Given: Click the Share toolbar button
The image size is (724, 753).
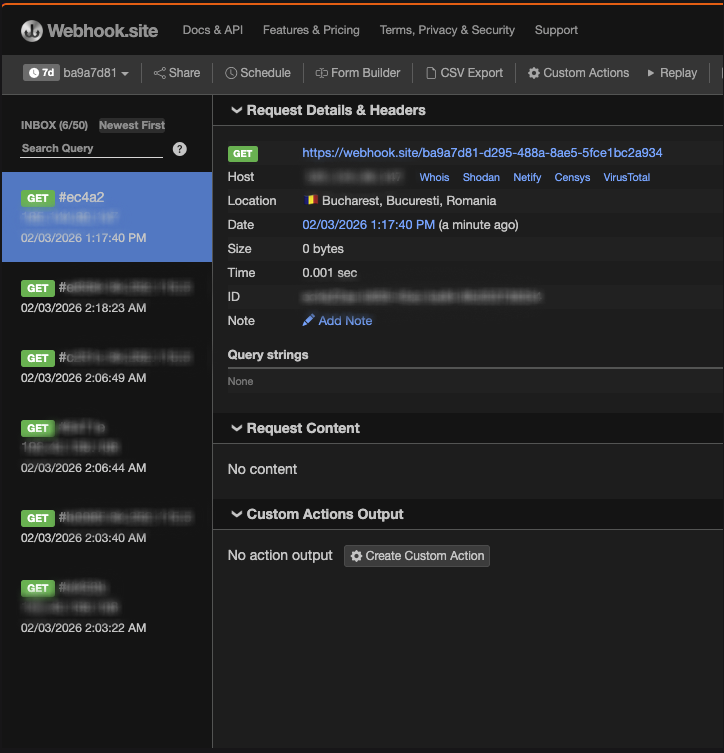Looking at the screenshot, I should click(177, 73).
